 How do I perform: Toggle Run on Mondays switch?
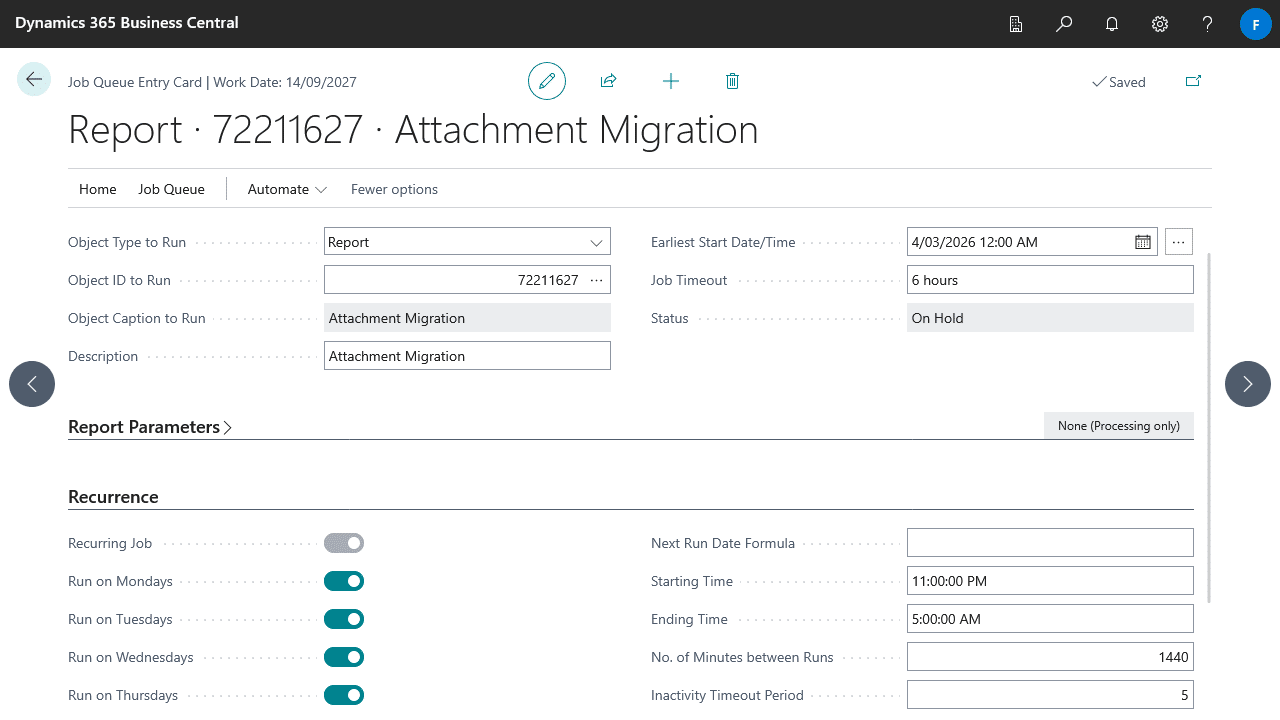tap(344, 581)
